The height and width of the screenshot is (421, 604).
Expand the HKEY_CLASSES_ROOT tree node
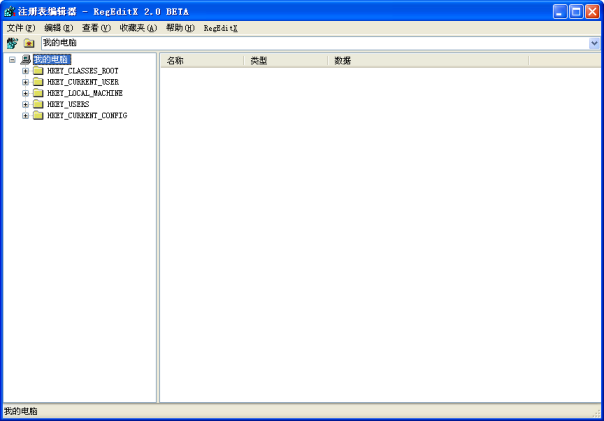point(25,71)
